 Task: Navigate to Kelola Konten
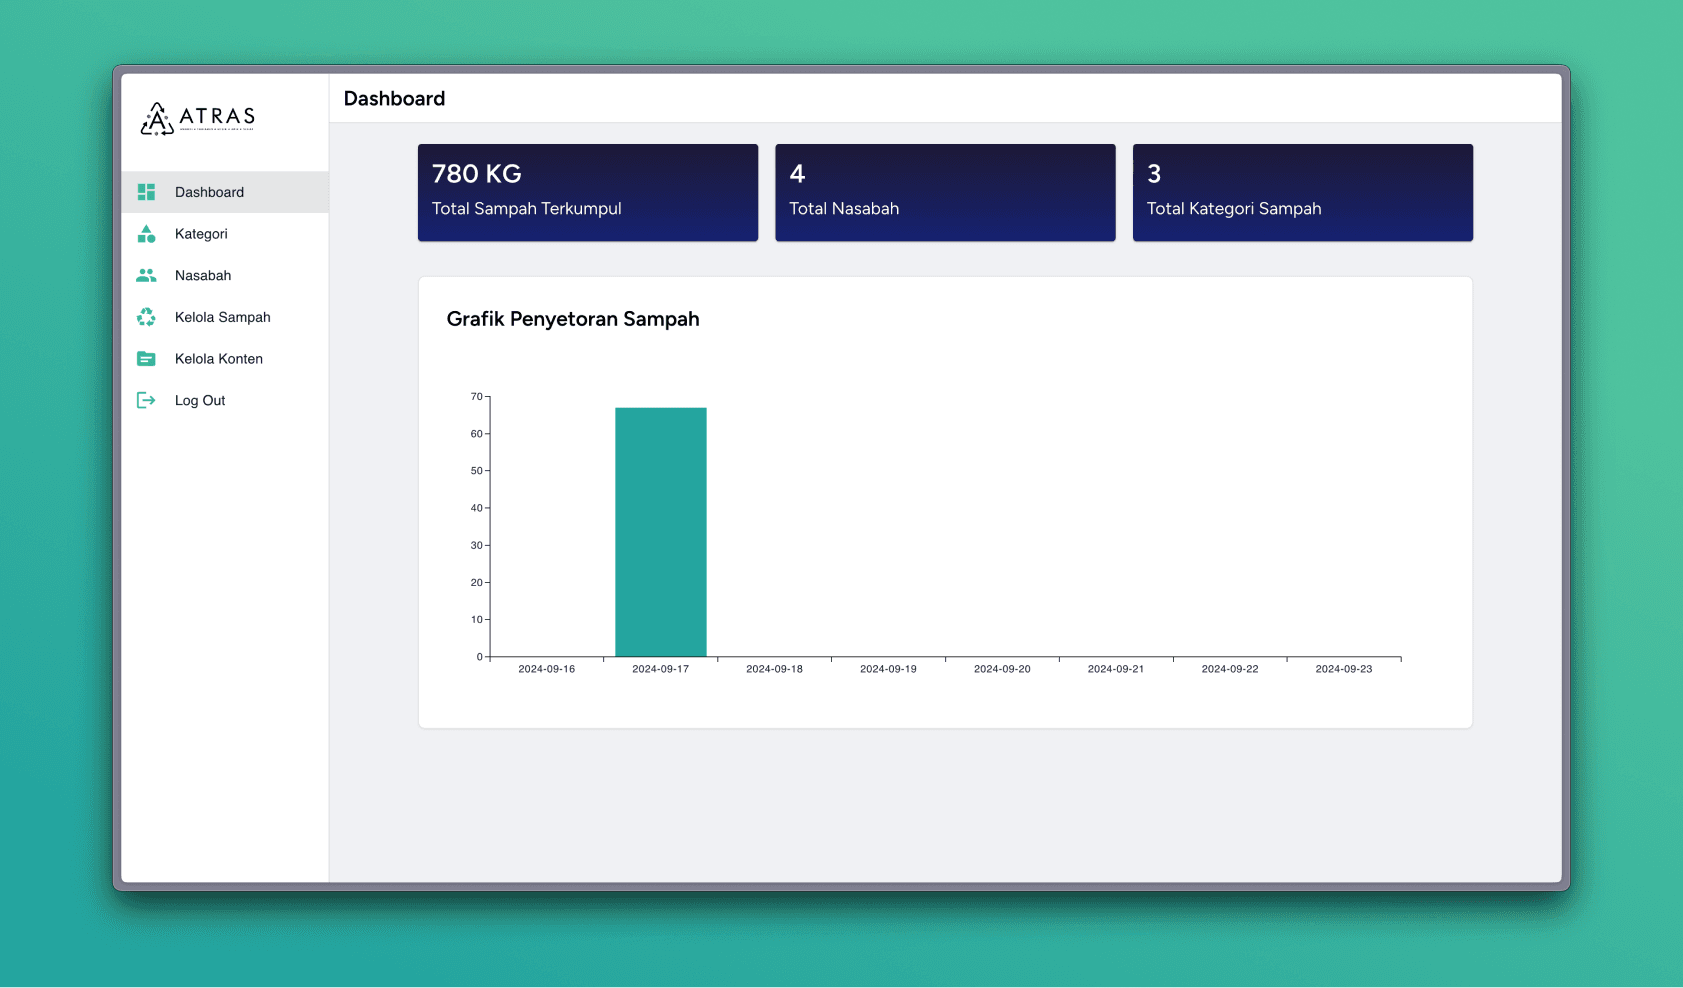pos(218,359)
